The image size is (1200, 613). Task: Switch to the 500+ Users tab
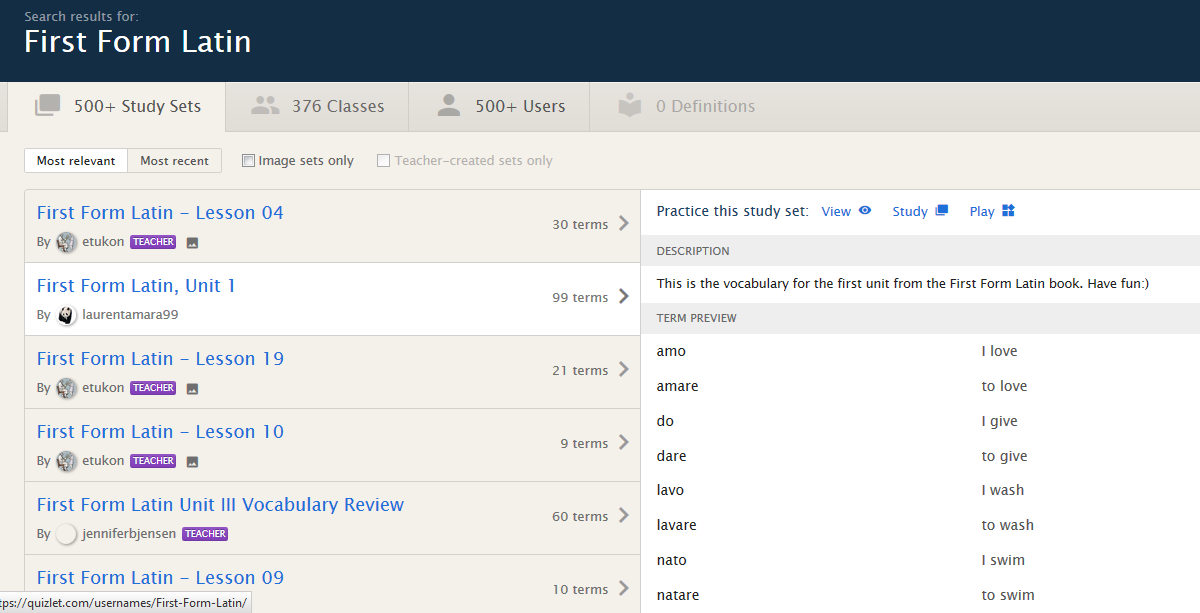[499, 106]
